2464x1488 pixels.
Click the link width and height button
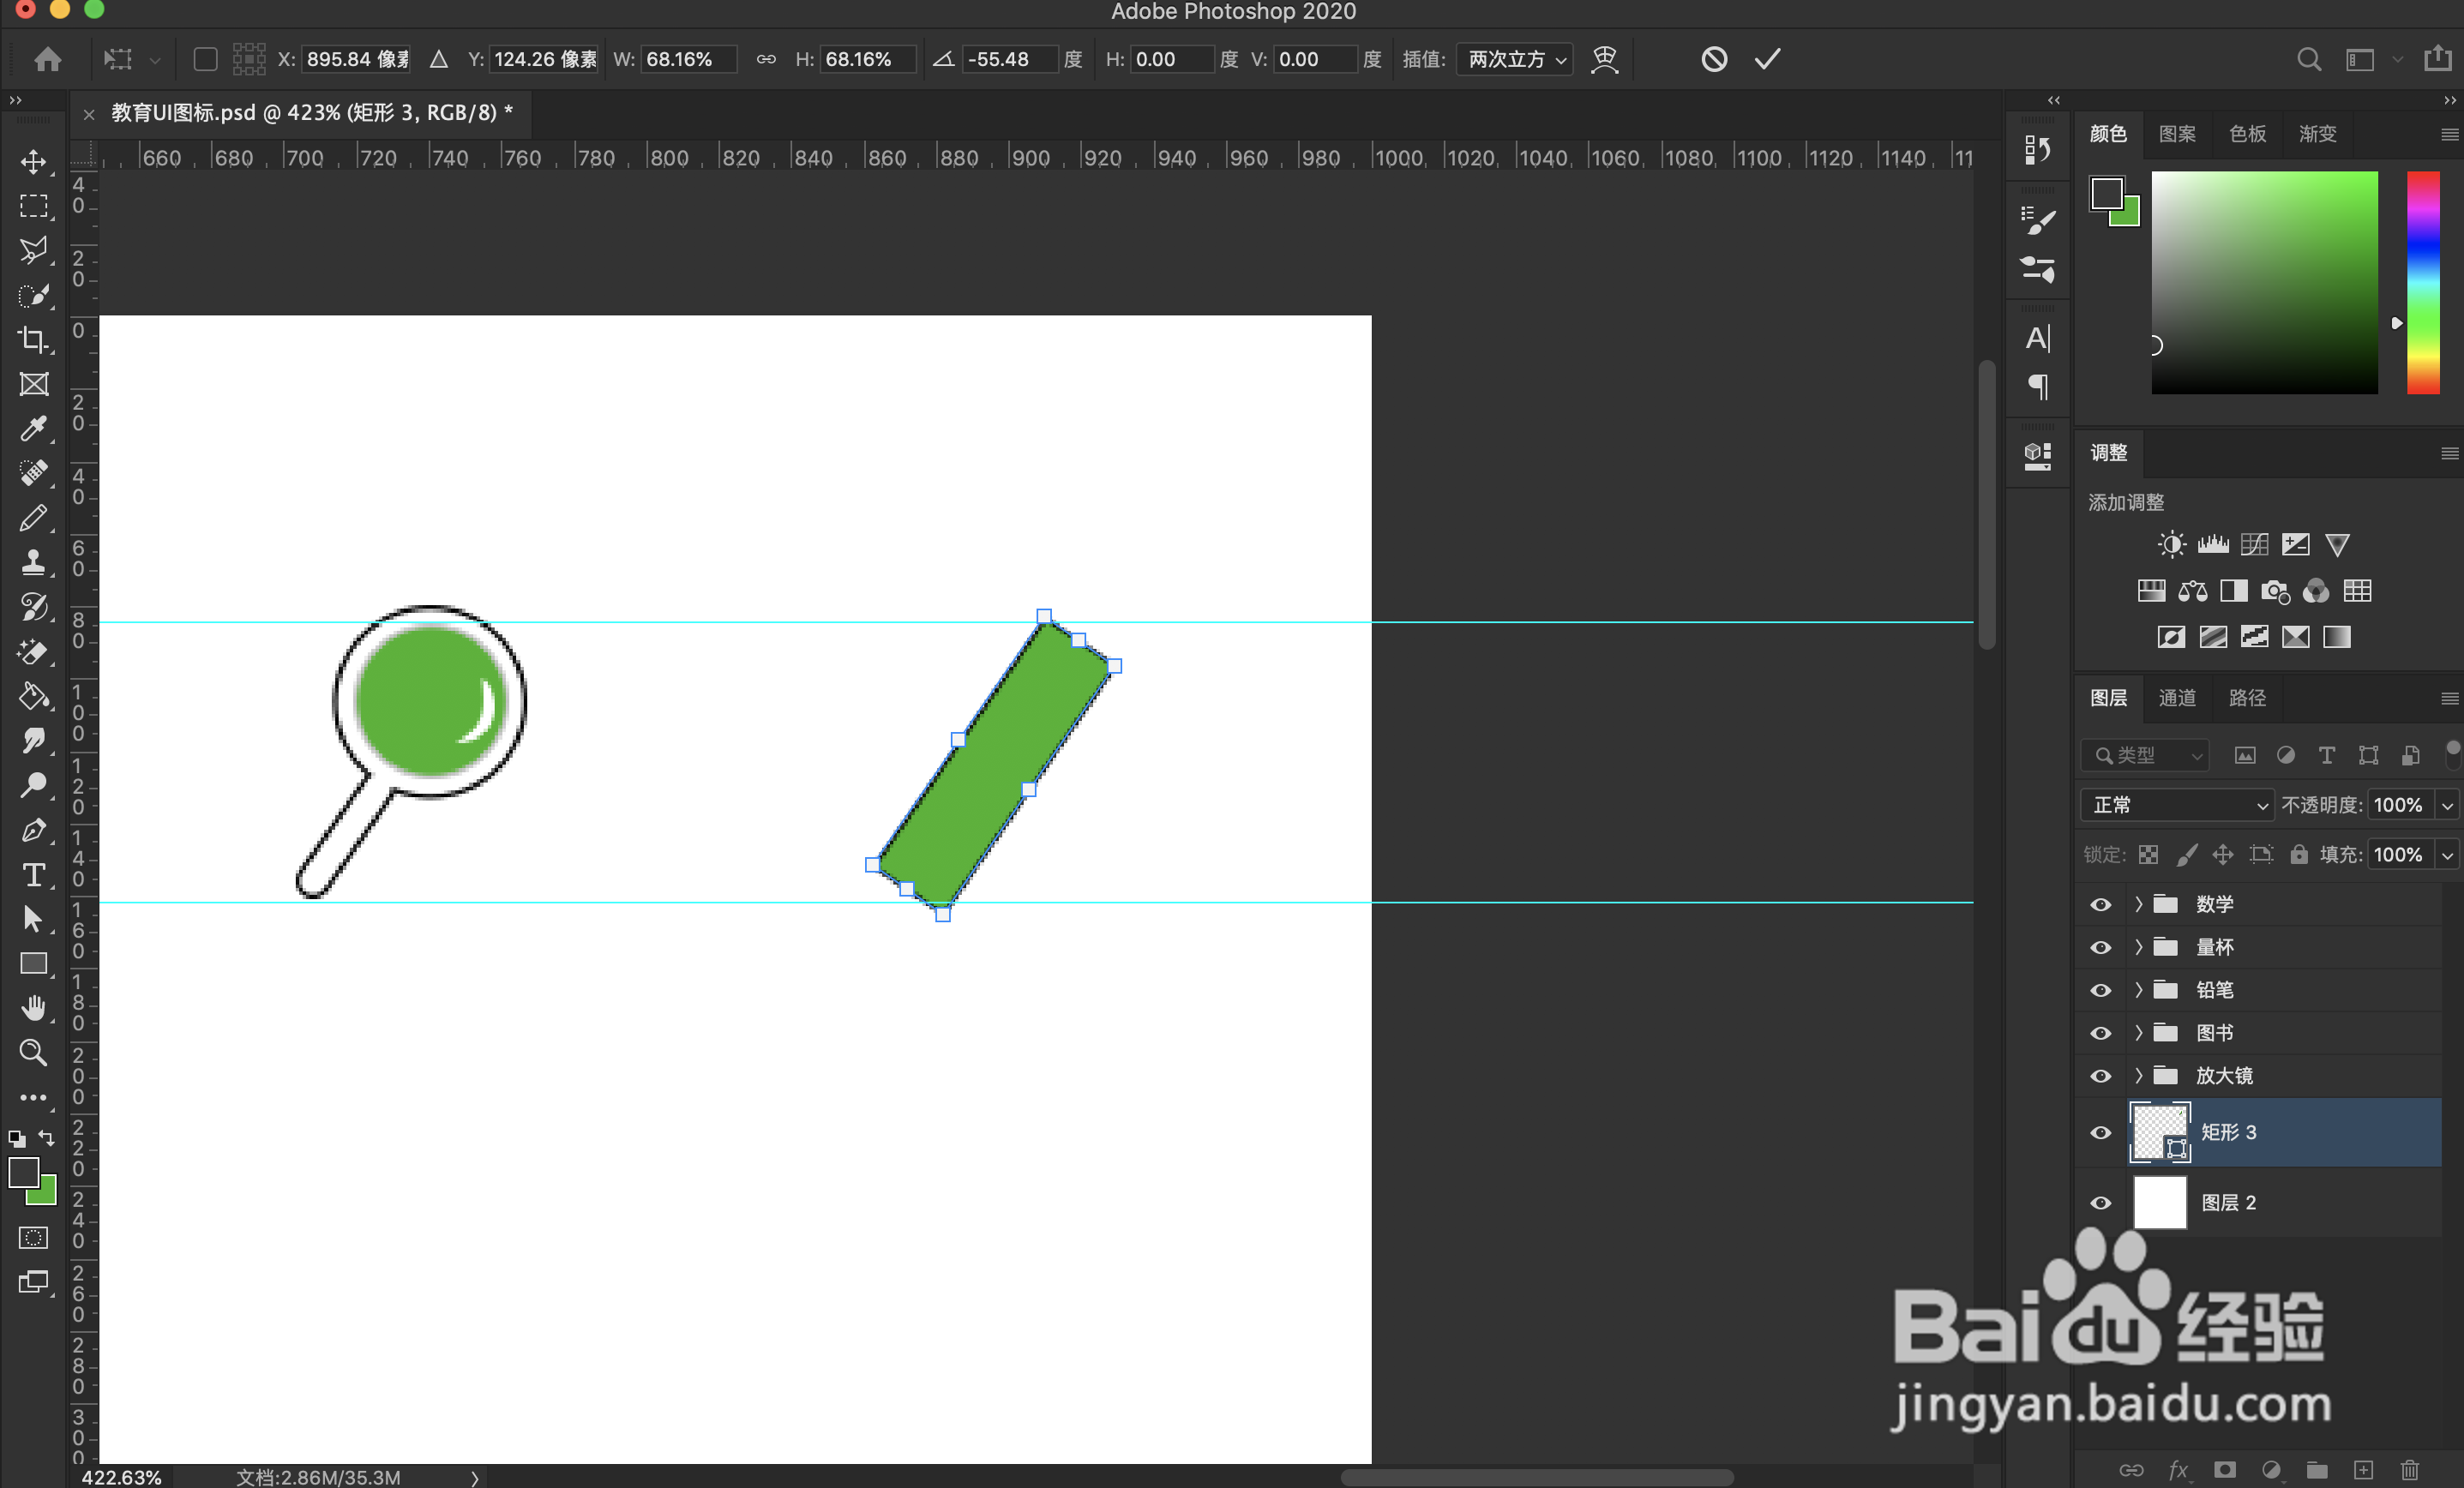point(765,59)
